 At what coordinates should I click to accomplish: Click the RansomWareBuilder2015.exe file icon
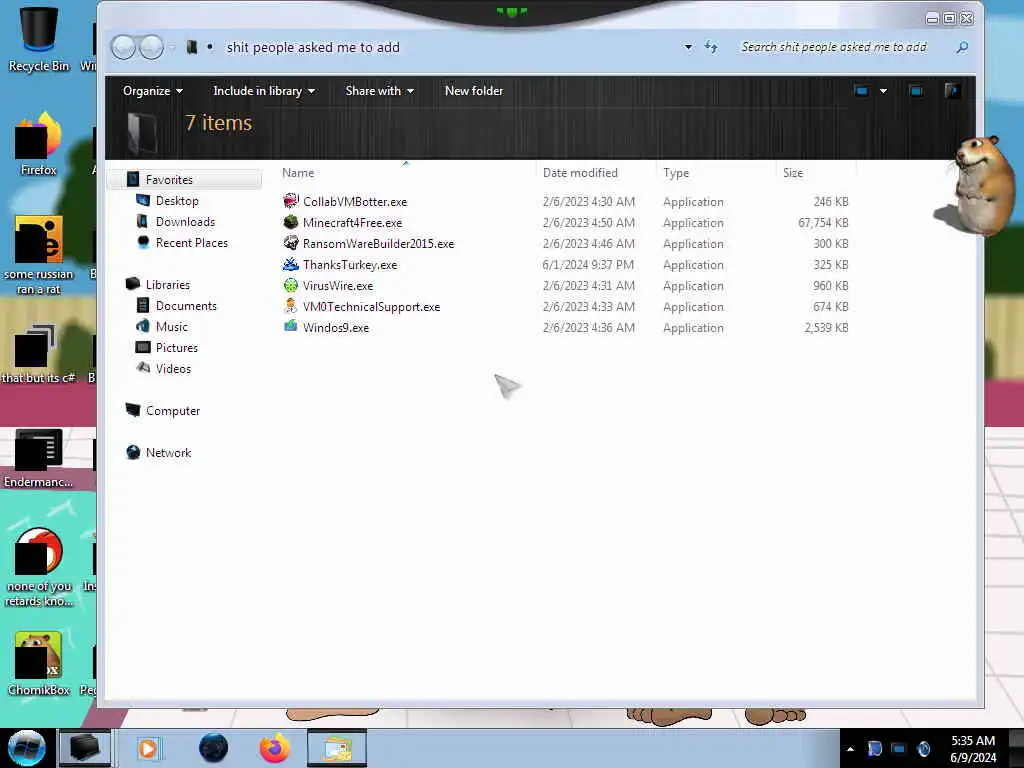[291, 243]
